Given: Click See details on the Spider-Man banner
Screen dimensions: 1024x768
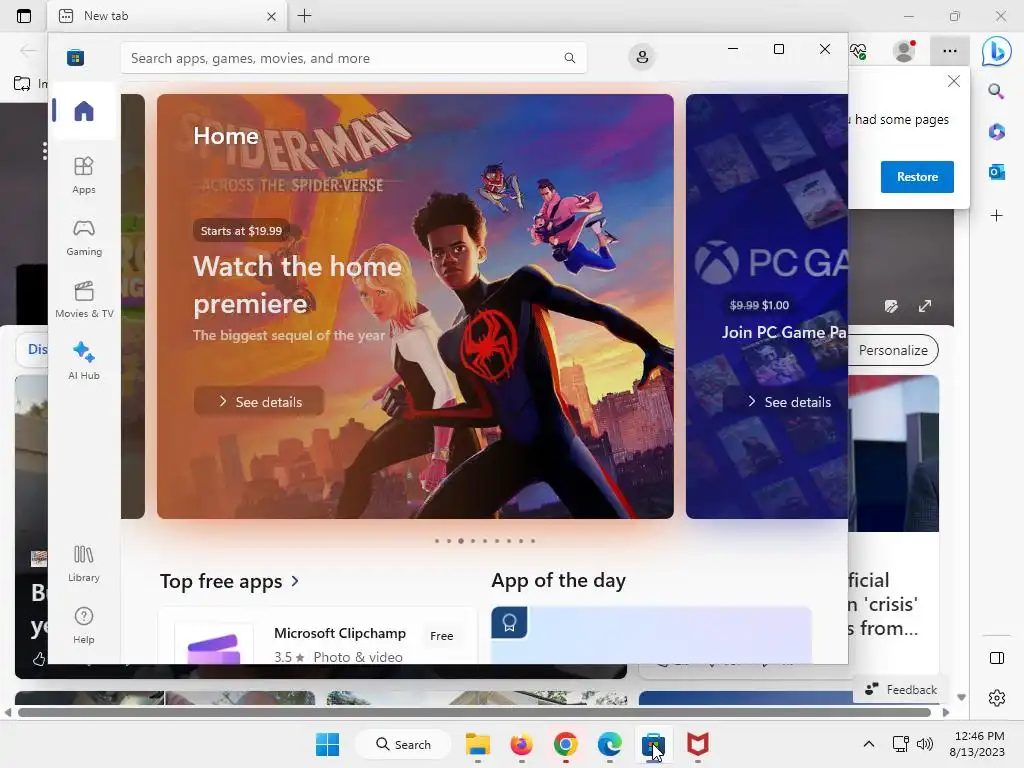Looking at the screenshot, I should tap(259, 402).
